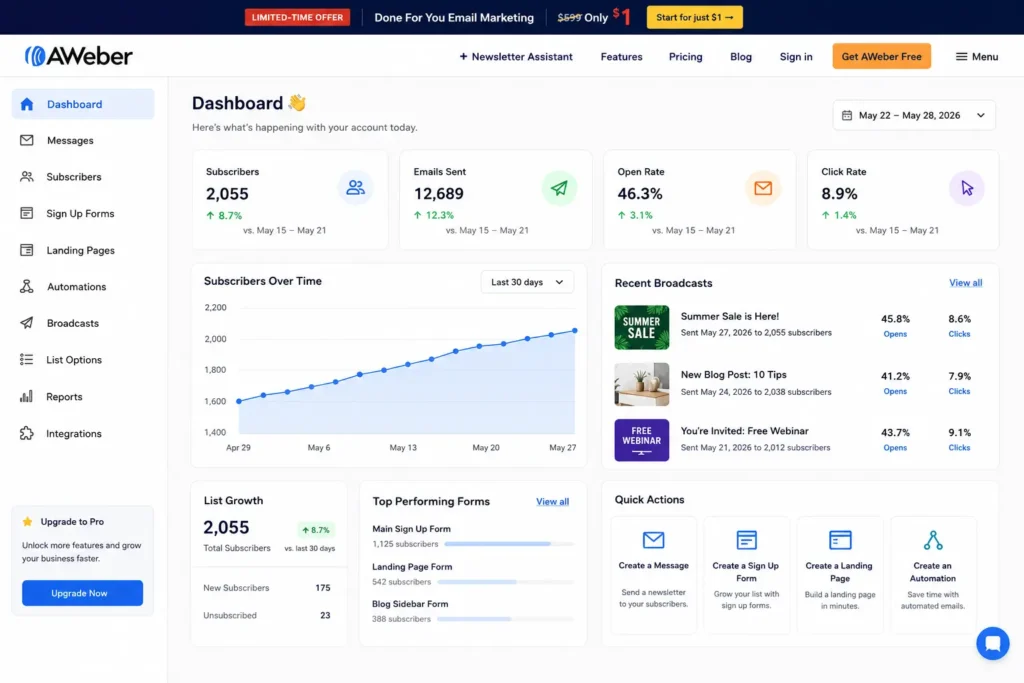Viewport: 1024px width, 683px height.
Task: Click the plus icon beside Newsletter Assistant
Action: 463,57
